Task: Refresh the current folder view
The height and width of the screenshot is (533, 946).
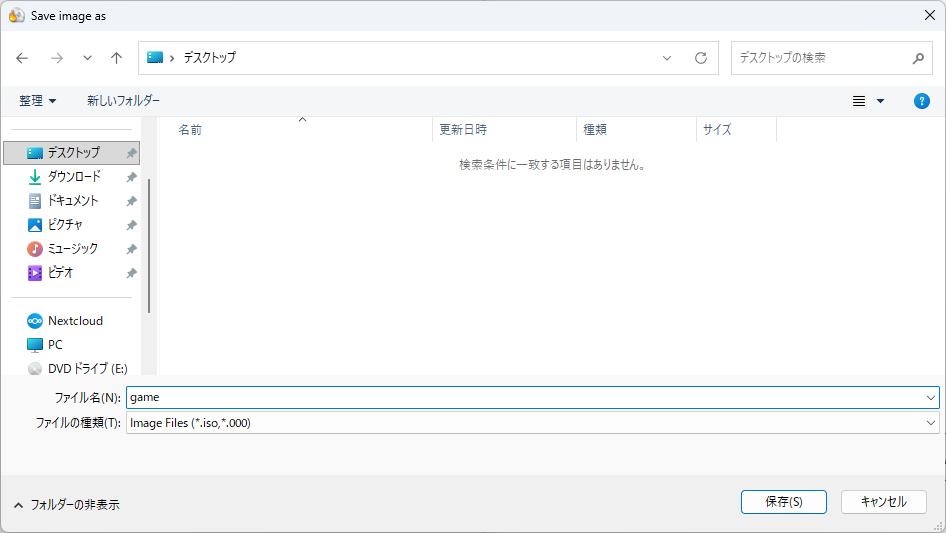Action: pyautogui.click(x=701, y=58)
